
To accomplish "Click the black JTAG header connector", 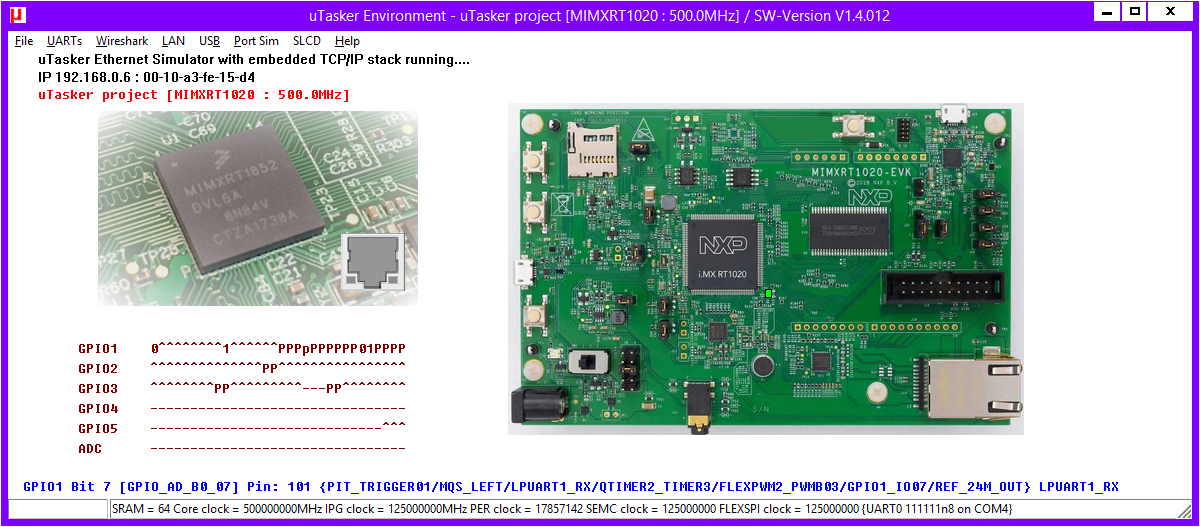I will pos(943,291).
